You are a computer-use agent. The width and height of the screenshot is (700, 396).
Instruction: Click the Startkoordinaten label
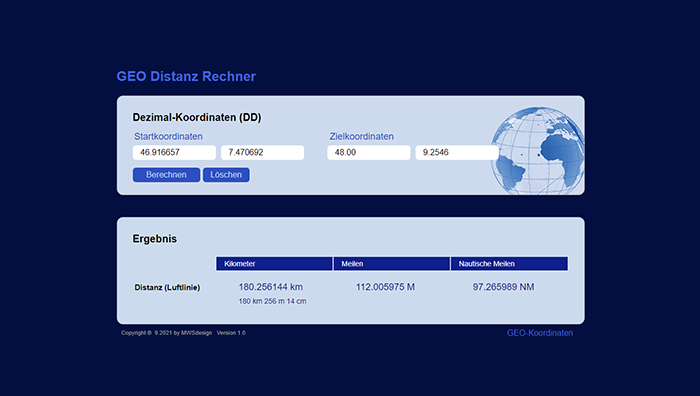click(x=168, y=137)
